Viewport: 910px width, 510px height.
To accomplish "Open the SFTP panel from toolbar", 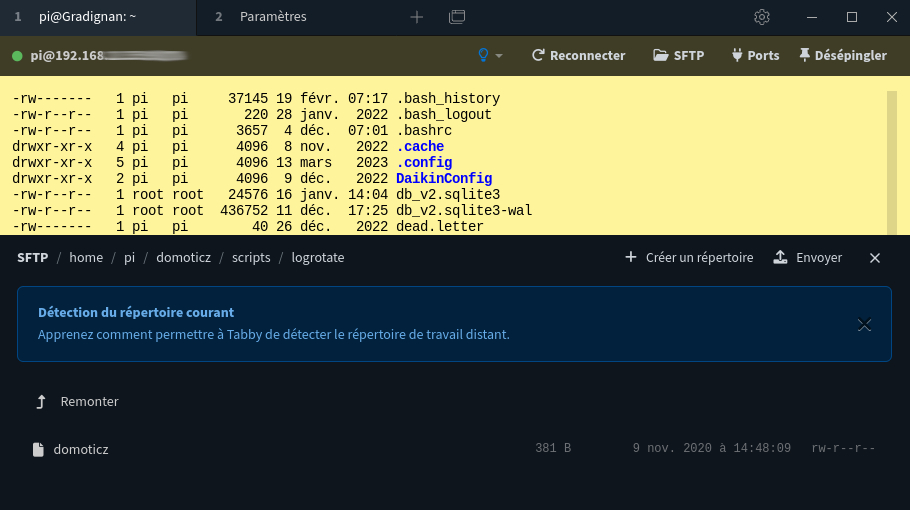I will pyautogui.click(x=679, y=56).
